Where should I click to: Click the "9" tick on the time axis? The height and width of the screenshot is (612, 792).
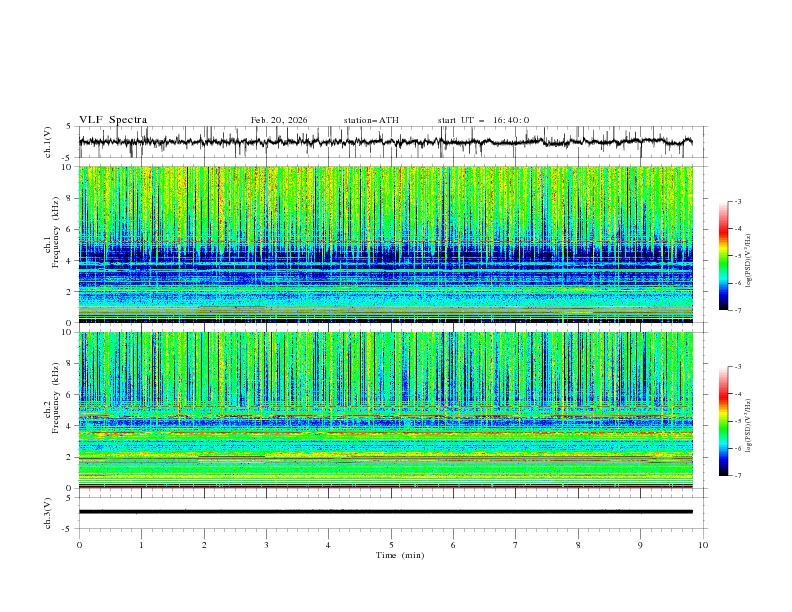640,545
